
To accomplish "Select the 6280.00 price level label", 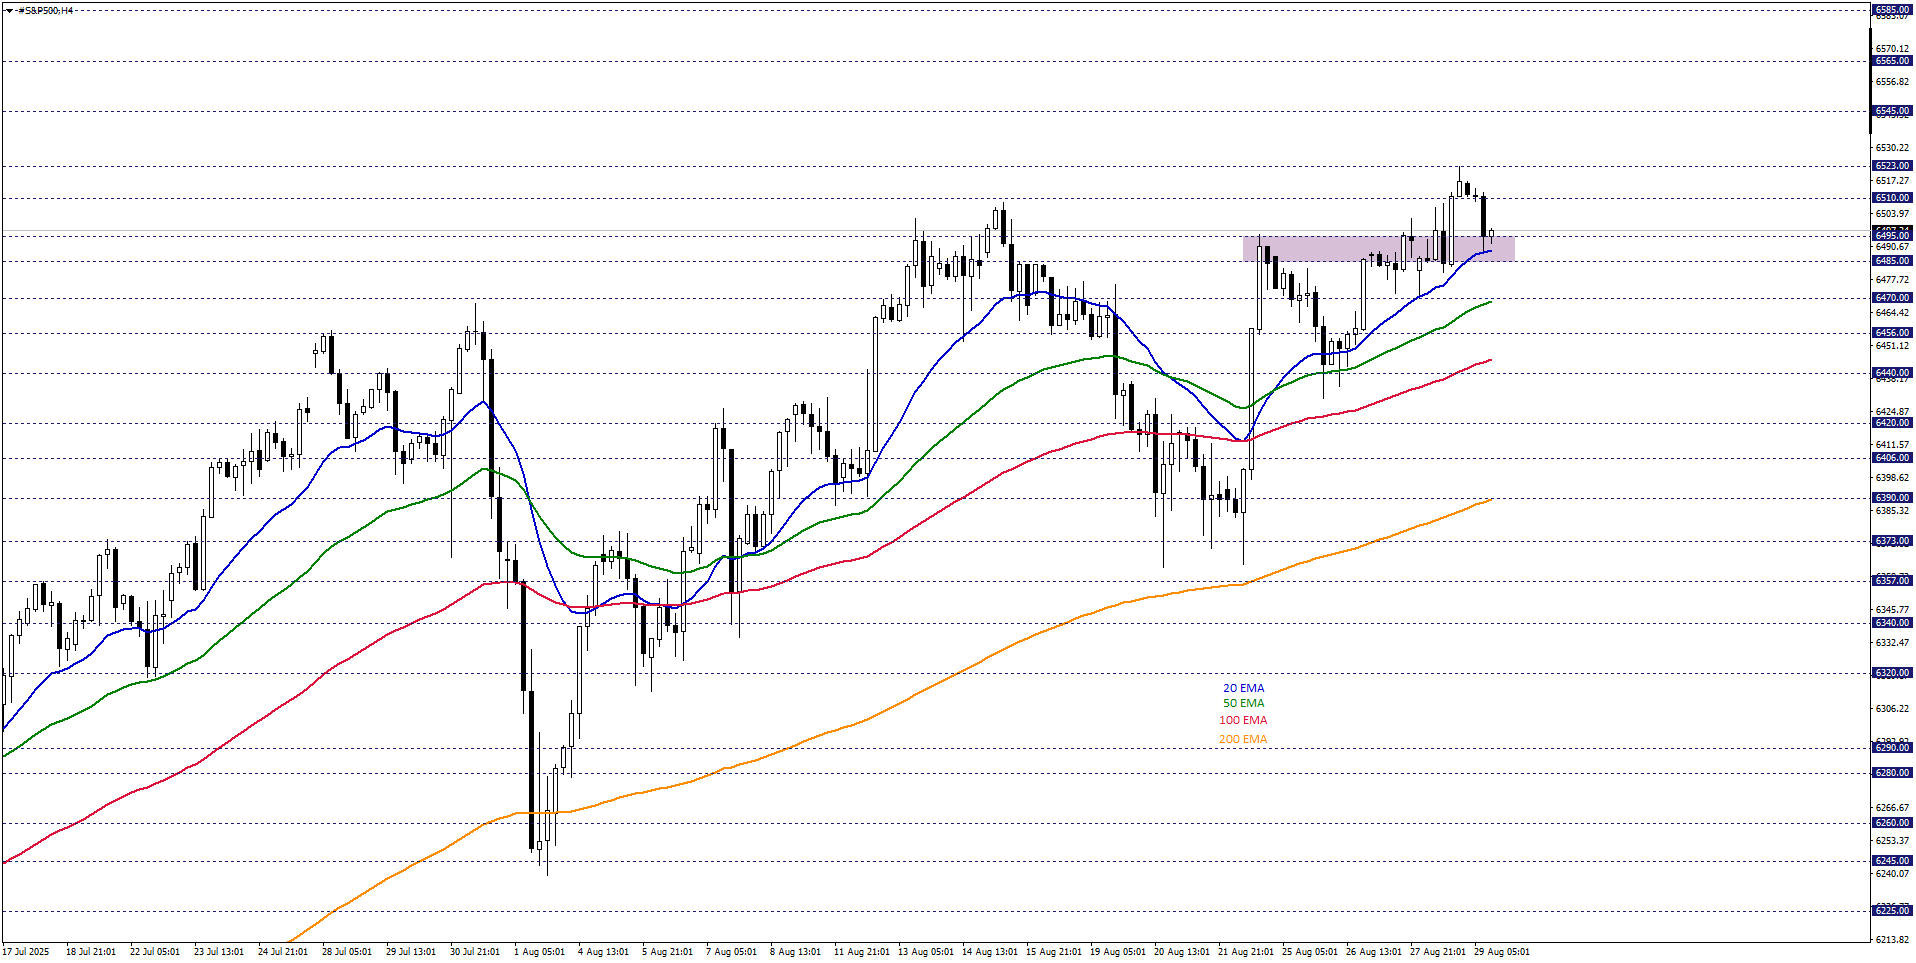I will tap(1892, 773).
